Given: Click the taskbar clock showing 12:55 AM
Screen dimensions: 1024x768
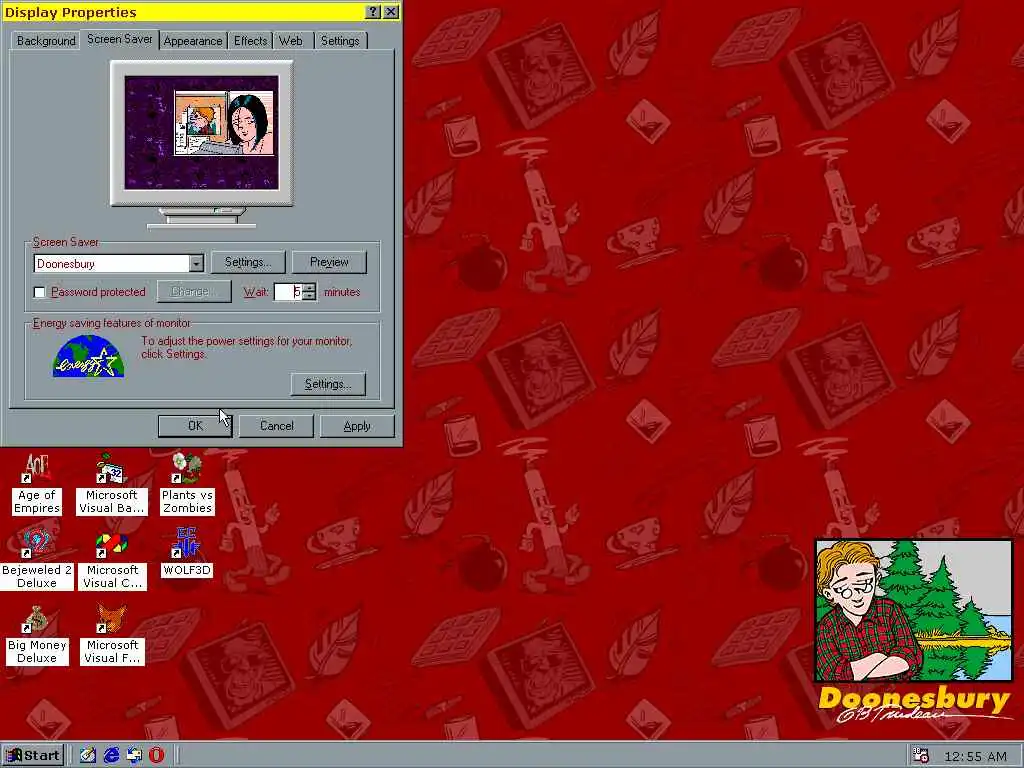Looking at the screenshot, I should (x=976, y=756).
